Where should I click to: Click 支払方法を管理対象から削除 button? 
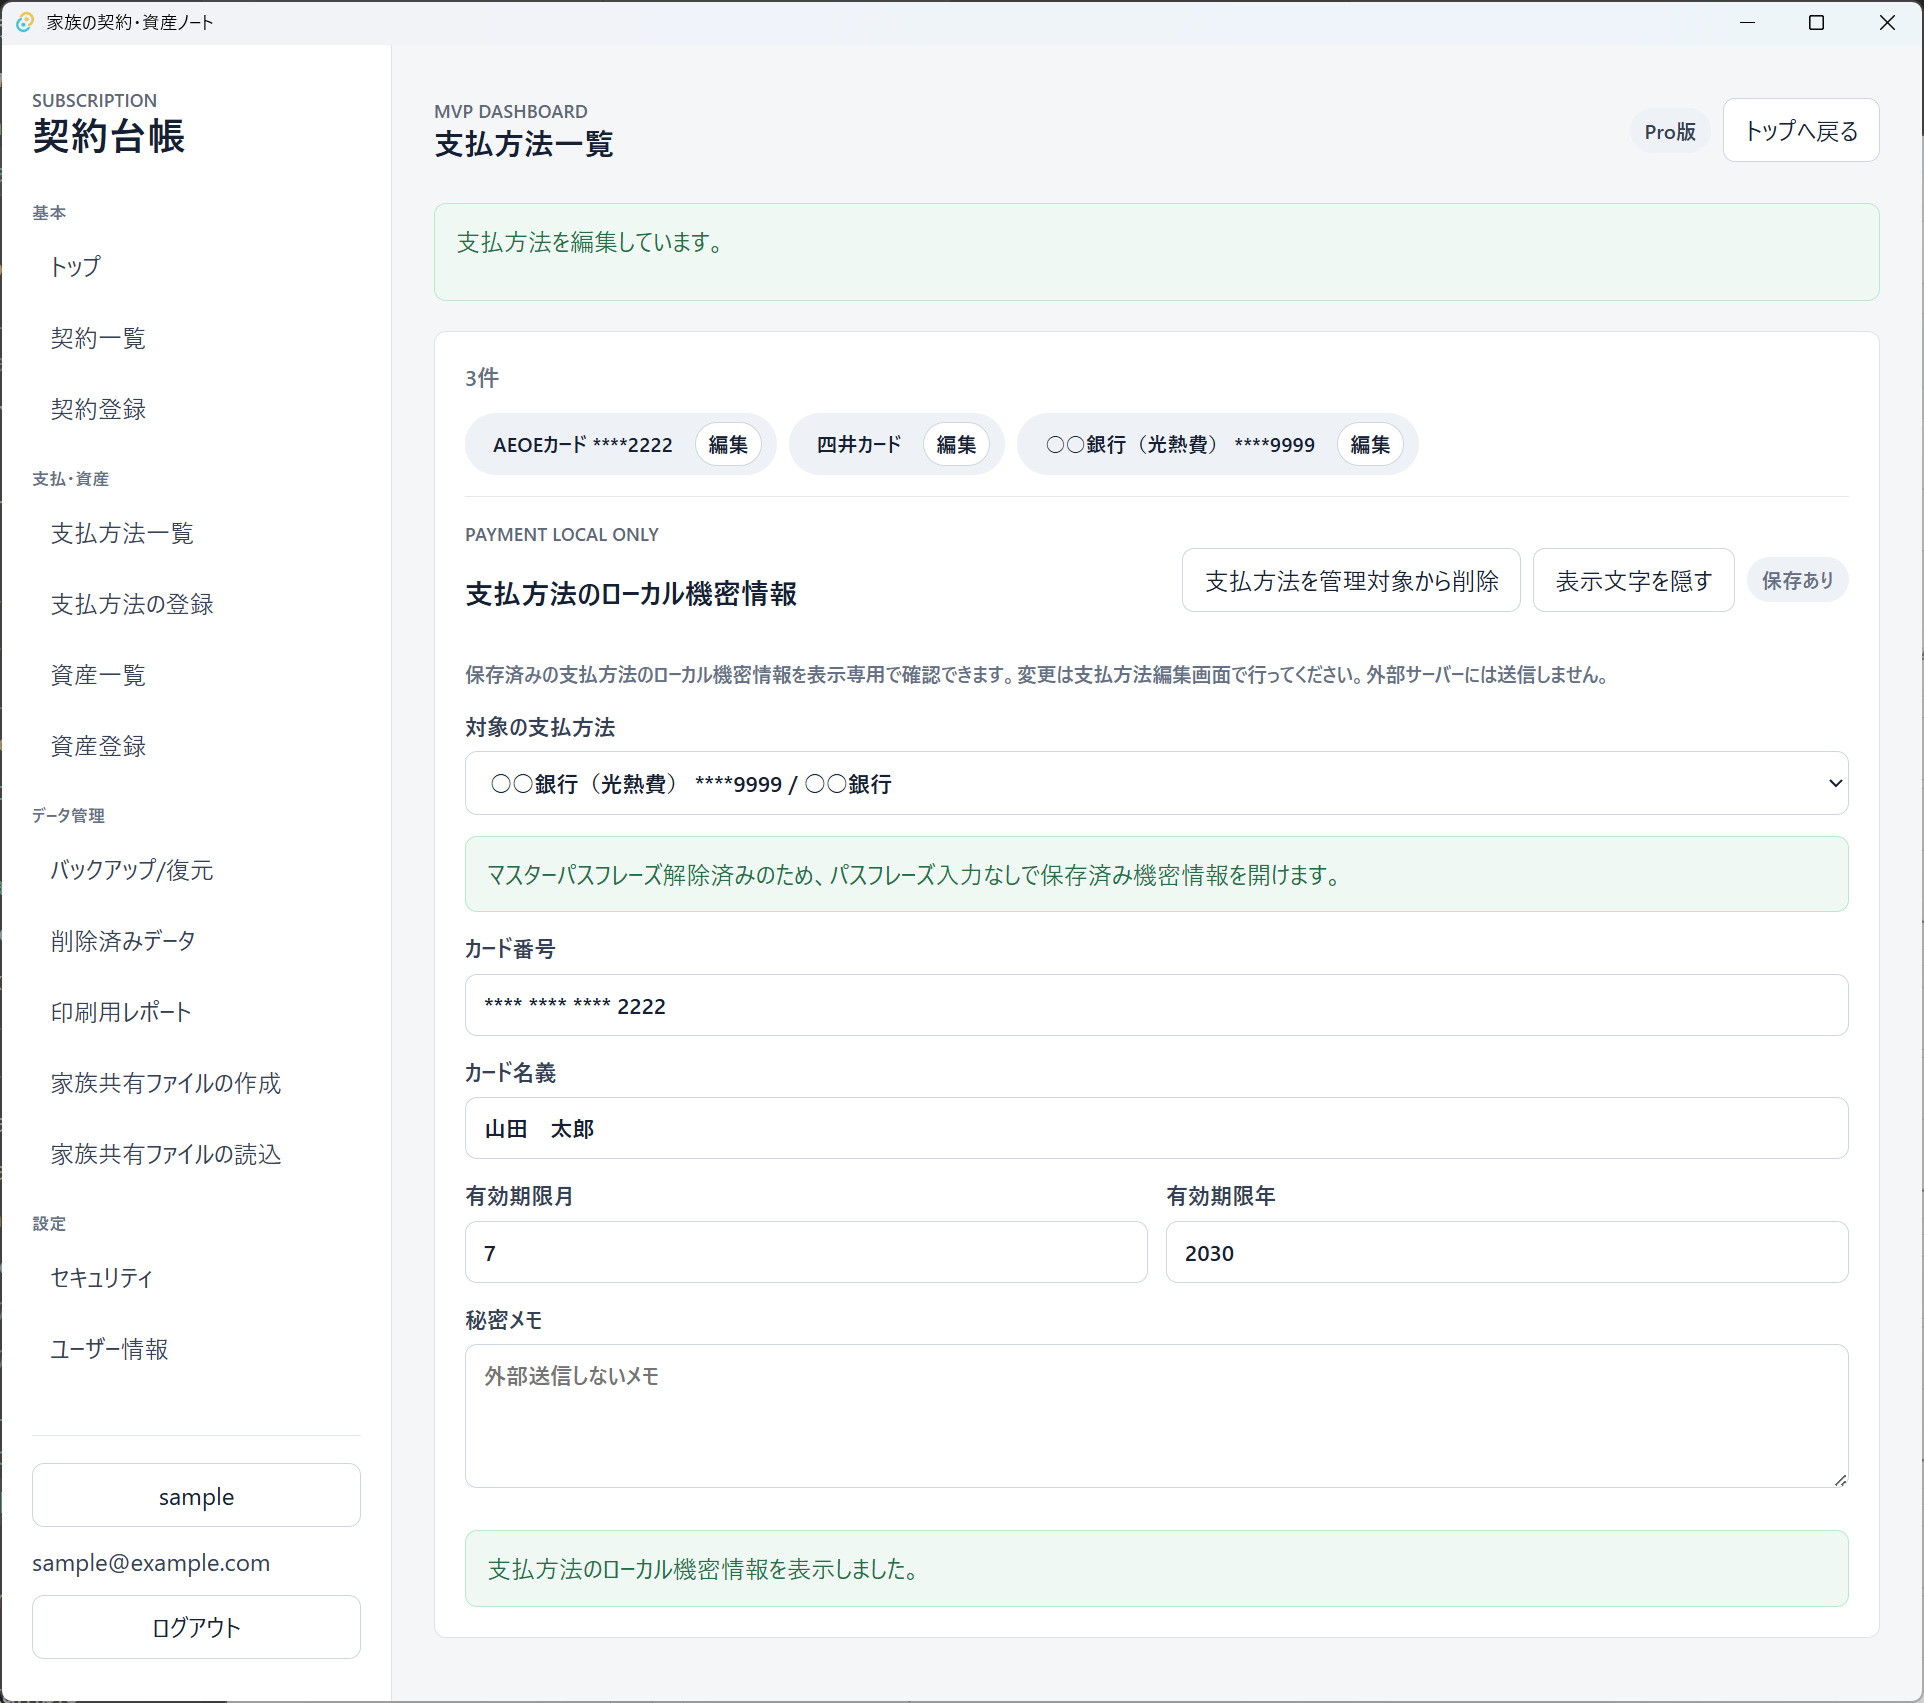[1351, 581]
